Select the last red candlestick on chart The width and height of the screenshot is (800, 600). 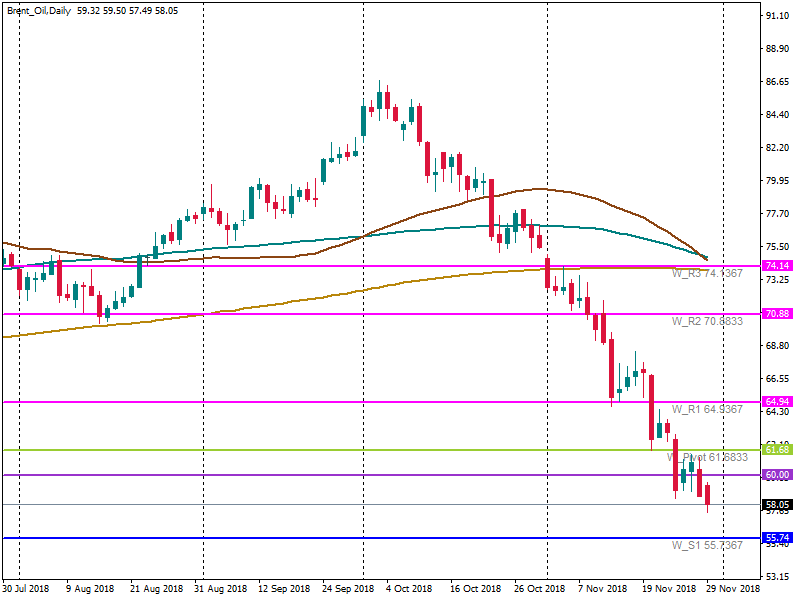[708, 495]
